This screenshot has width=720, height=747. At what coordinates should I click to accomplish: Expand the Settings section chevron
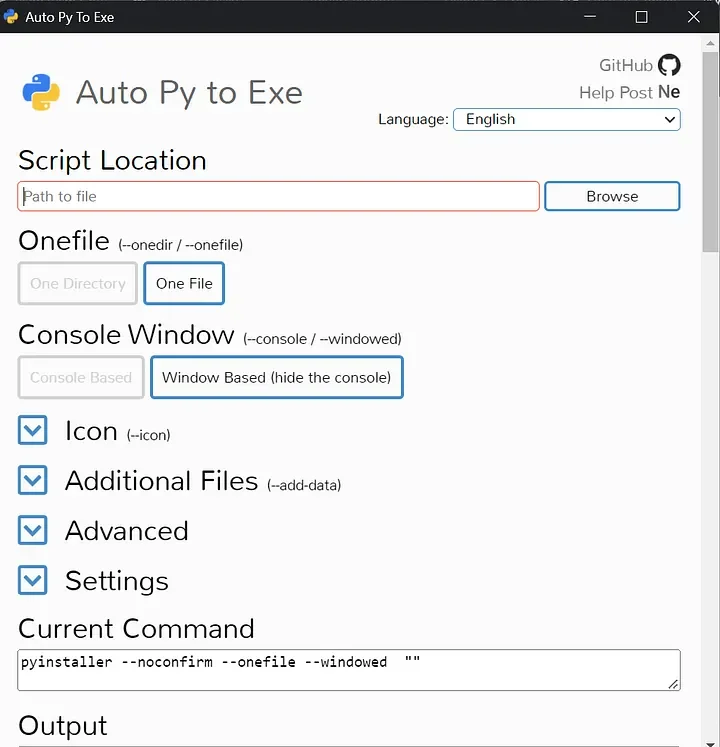click(x=32, y=580)
